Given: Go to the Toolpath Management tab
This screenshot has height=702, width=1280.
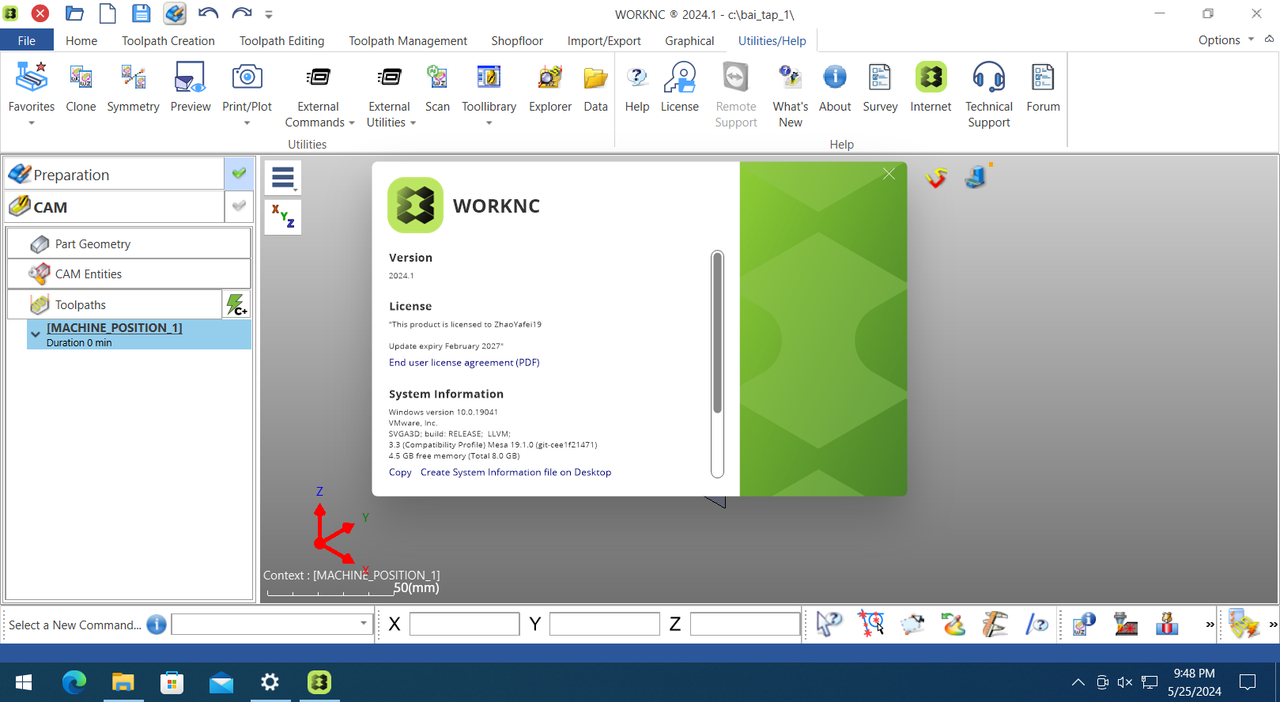Looking at the screenshot, I should click(408, 41).
